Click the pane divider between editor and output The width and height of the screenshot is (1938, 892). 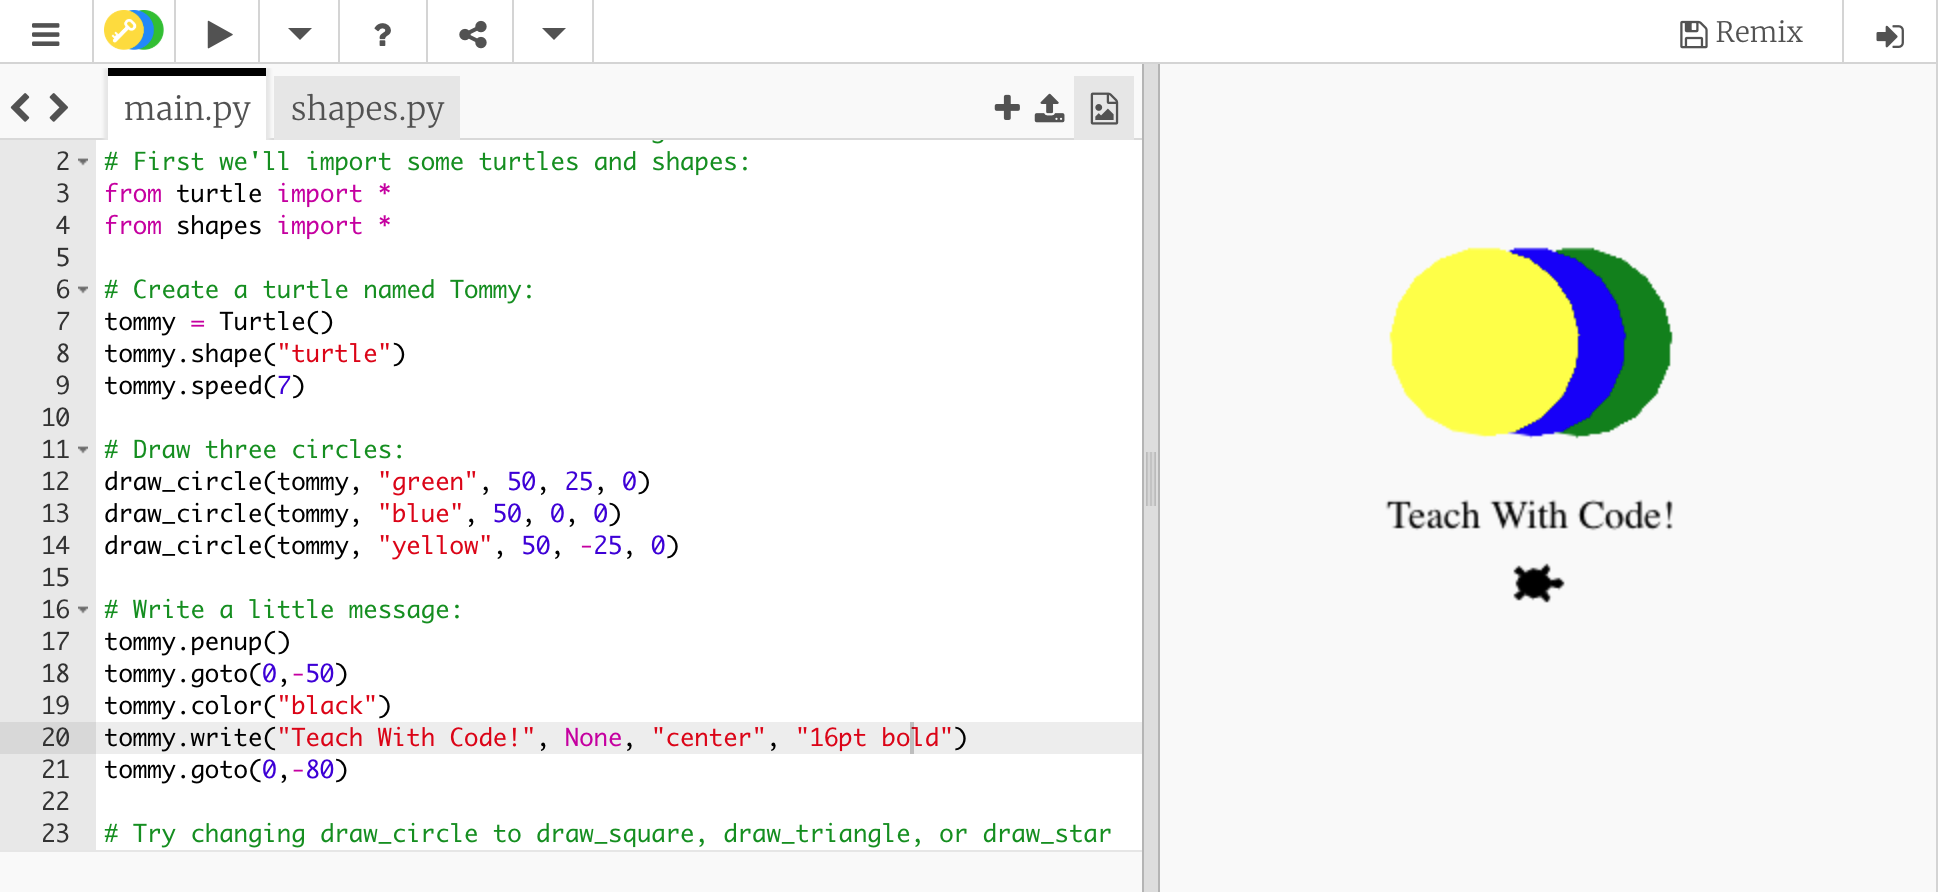tap(1151, 478)
